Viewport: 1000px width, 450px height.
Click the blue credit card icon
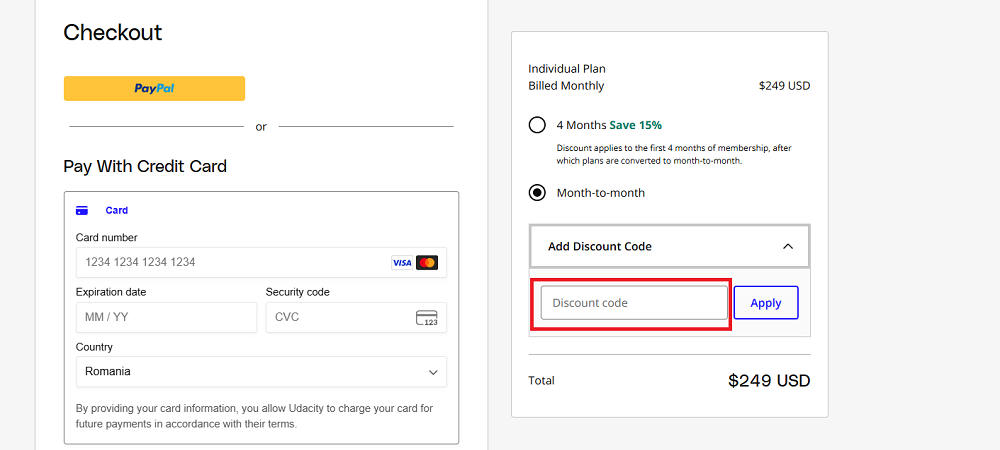82,211
